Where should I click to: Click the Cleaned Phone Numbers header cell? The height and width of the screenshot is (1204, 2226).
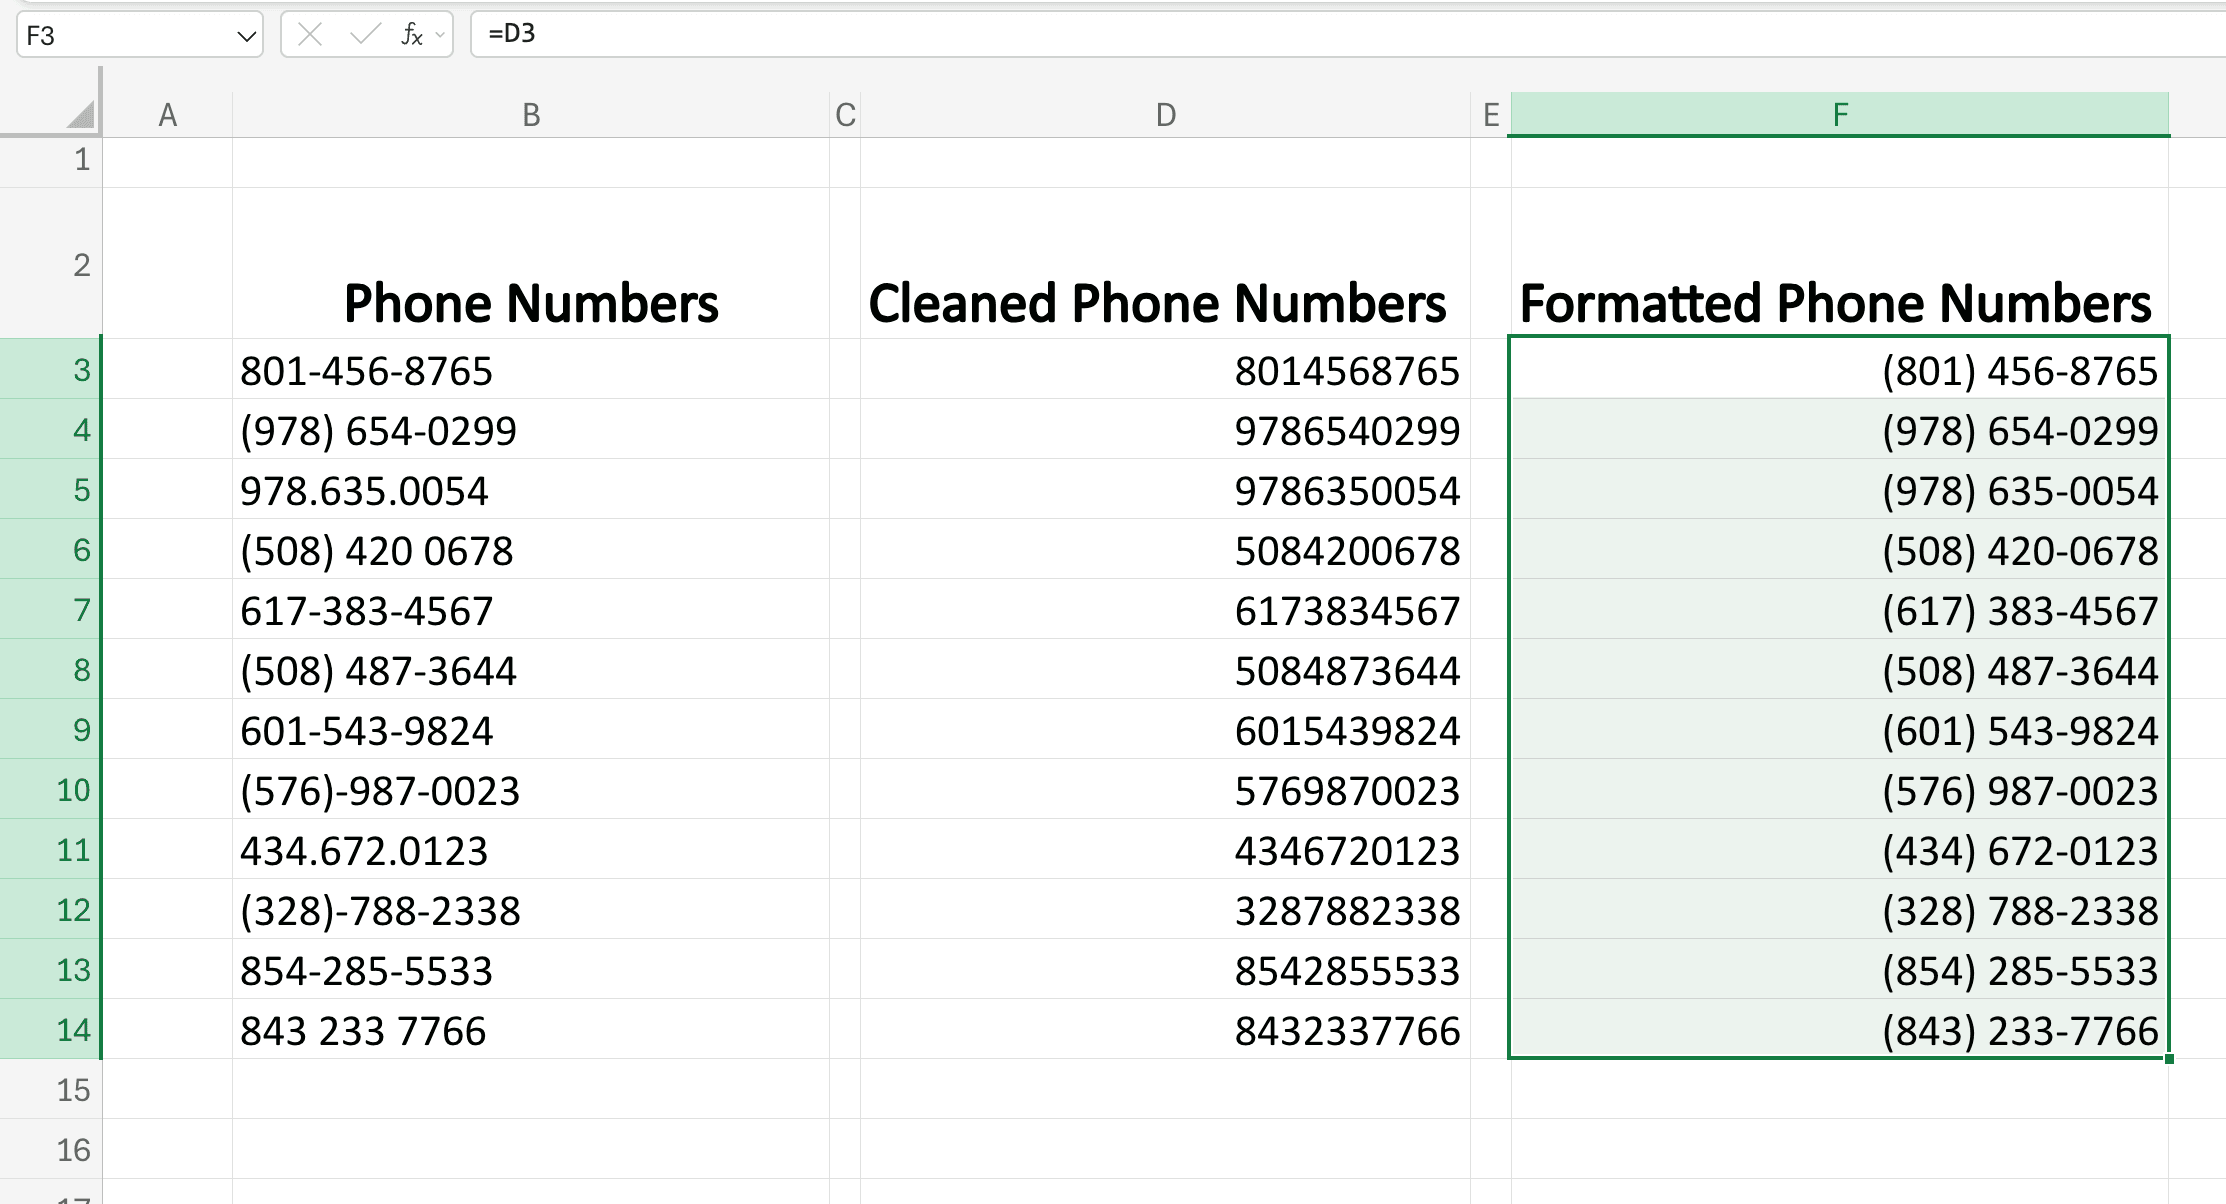coord(1158,302)
